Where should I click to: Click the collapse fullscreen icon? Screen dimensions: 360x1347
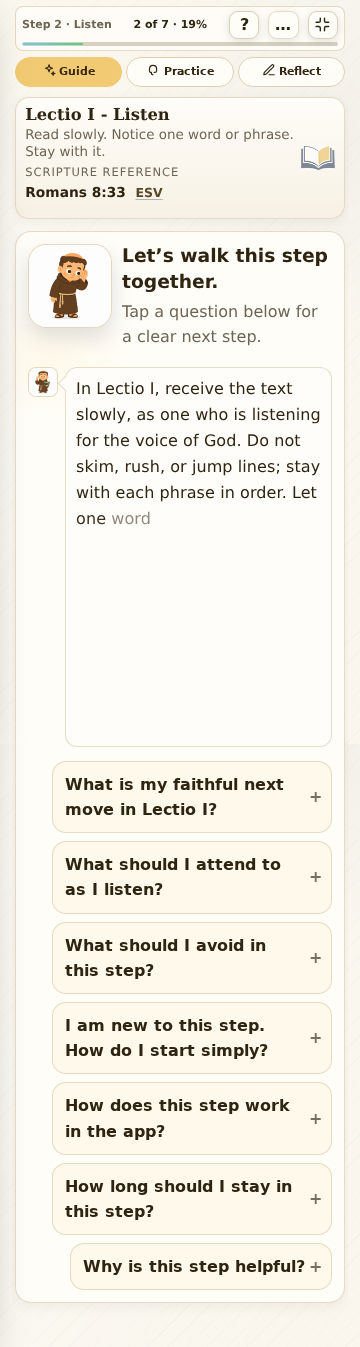pyautogui.click(x=322, y=25)
